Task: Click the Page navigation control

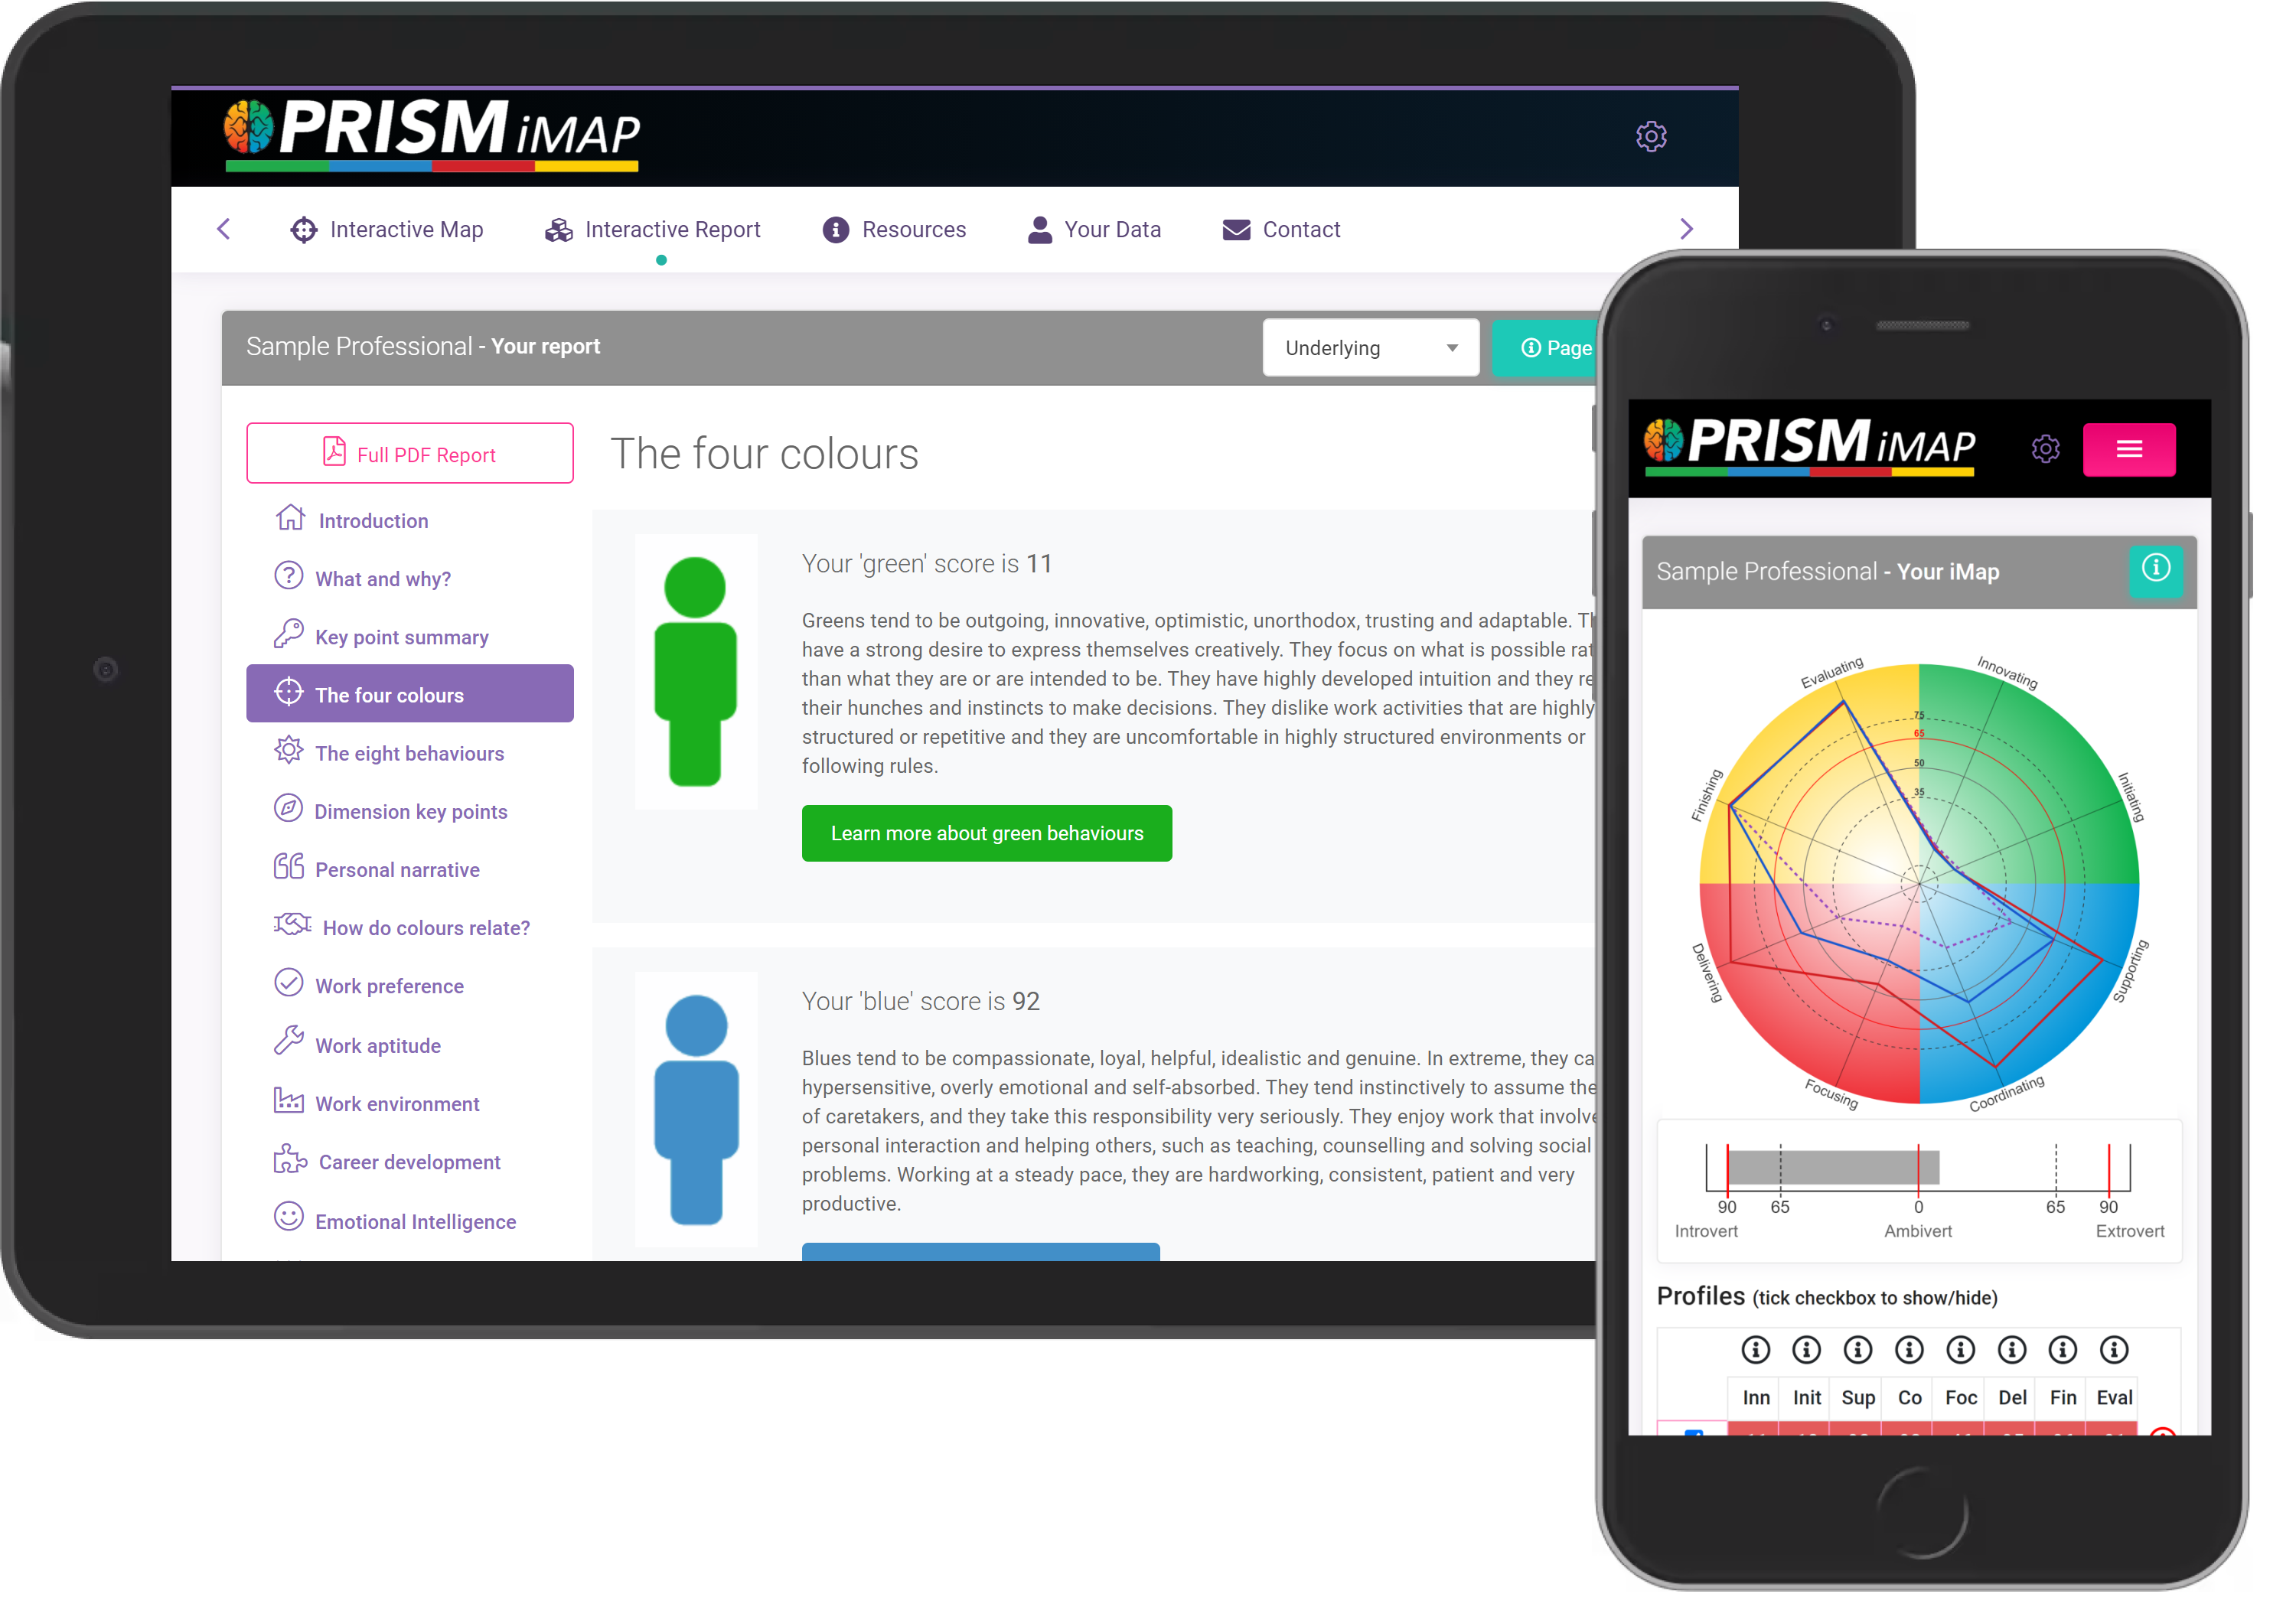Action: tap(1560, 347)
